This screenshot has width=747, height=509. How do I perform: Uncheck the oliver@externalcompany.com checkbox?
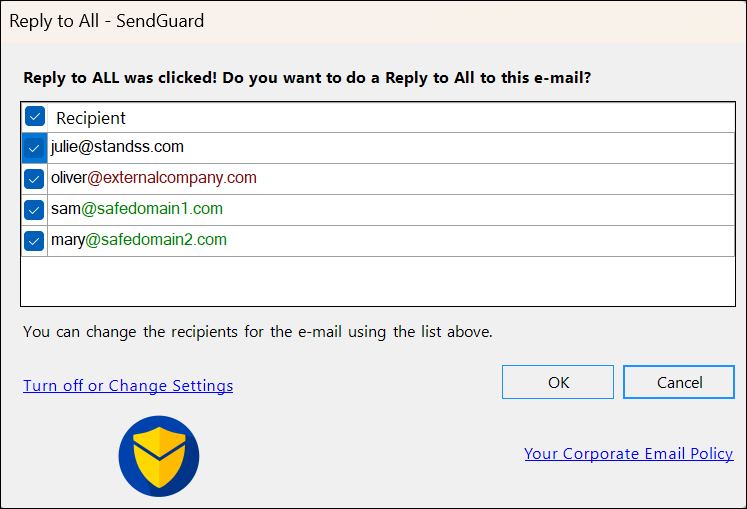pos(34,179)
